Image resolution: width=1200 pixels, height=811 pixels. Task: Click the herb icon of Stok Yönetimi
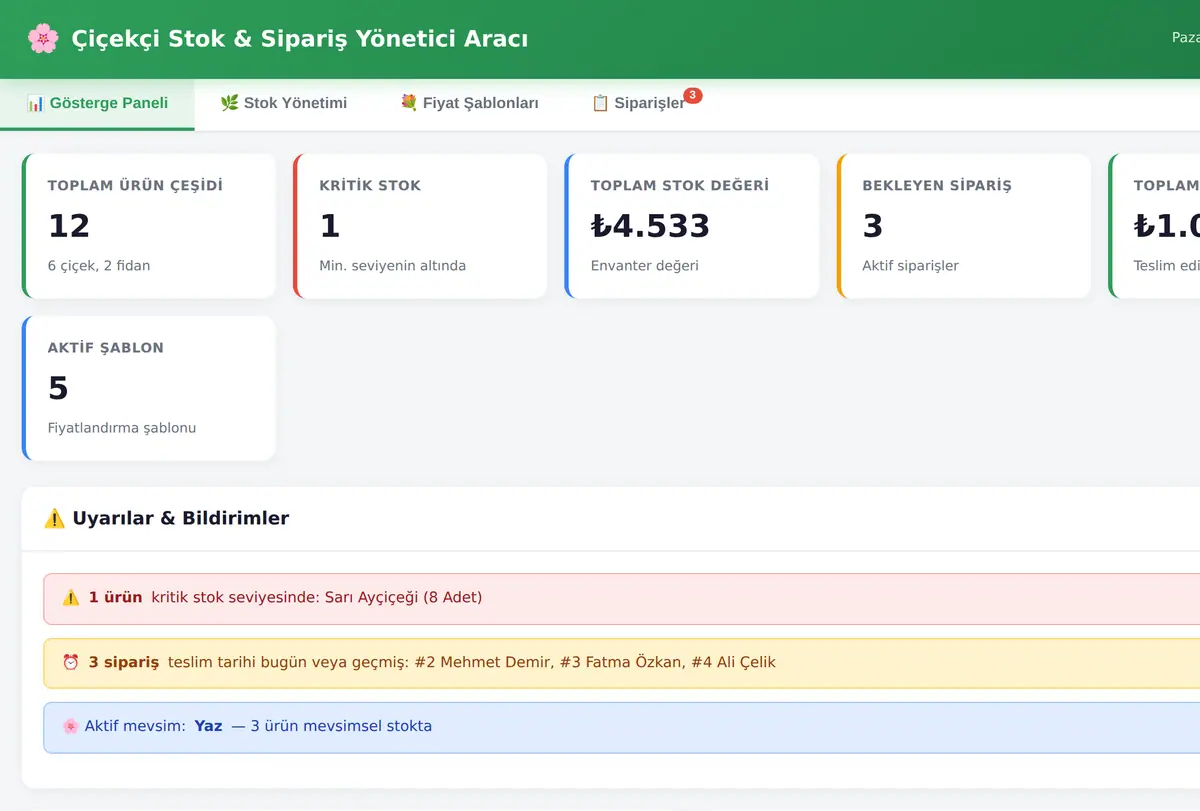(229, 103)
